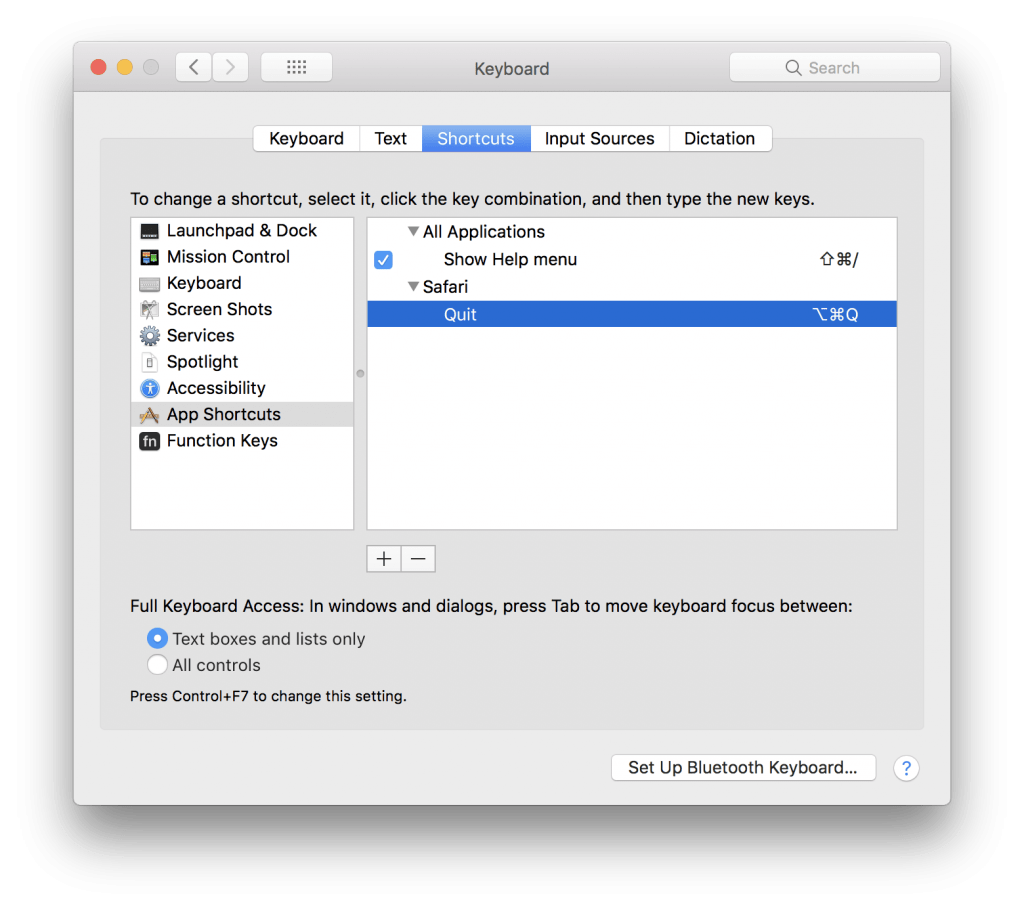Click the Shift-Command-slash key combination
Viewport: 1024px width, 910px height.
tap(839, 260)
